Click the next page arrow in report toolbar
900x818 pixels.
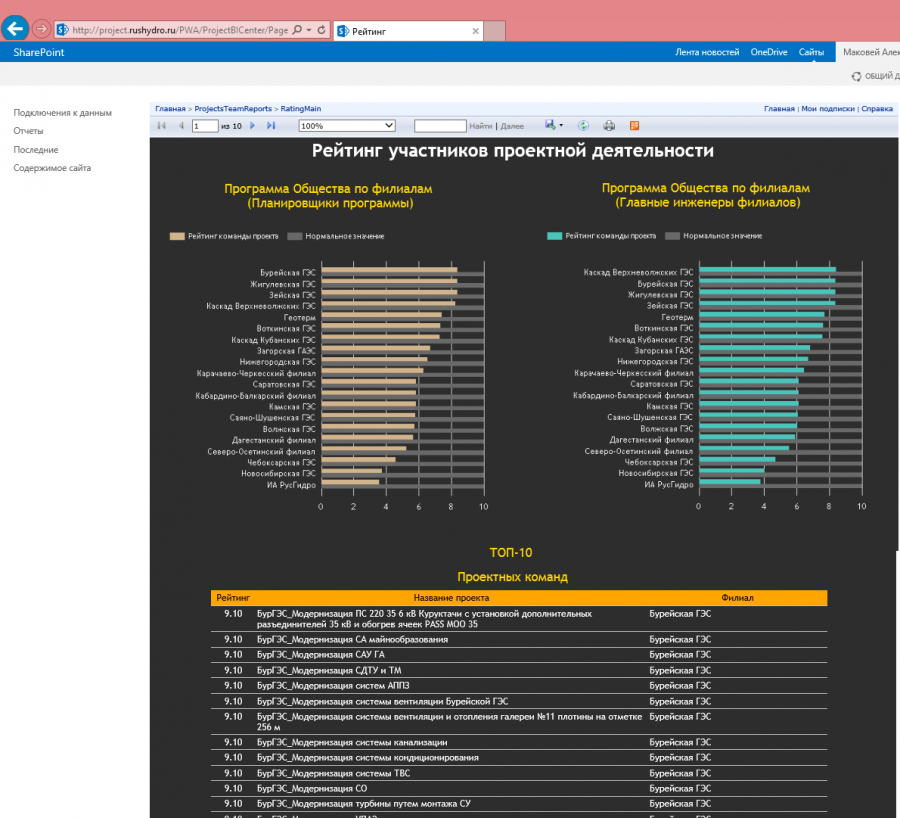pyautogui.click(x=252, y=125)
